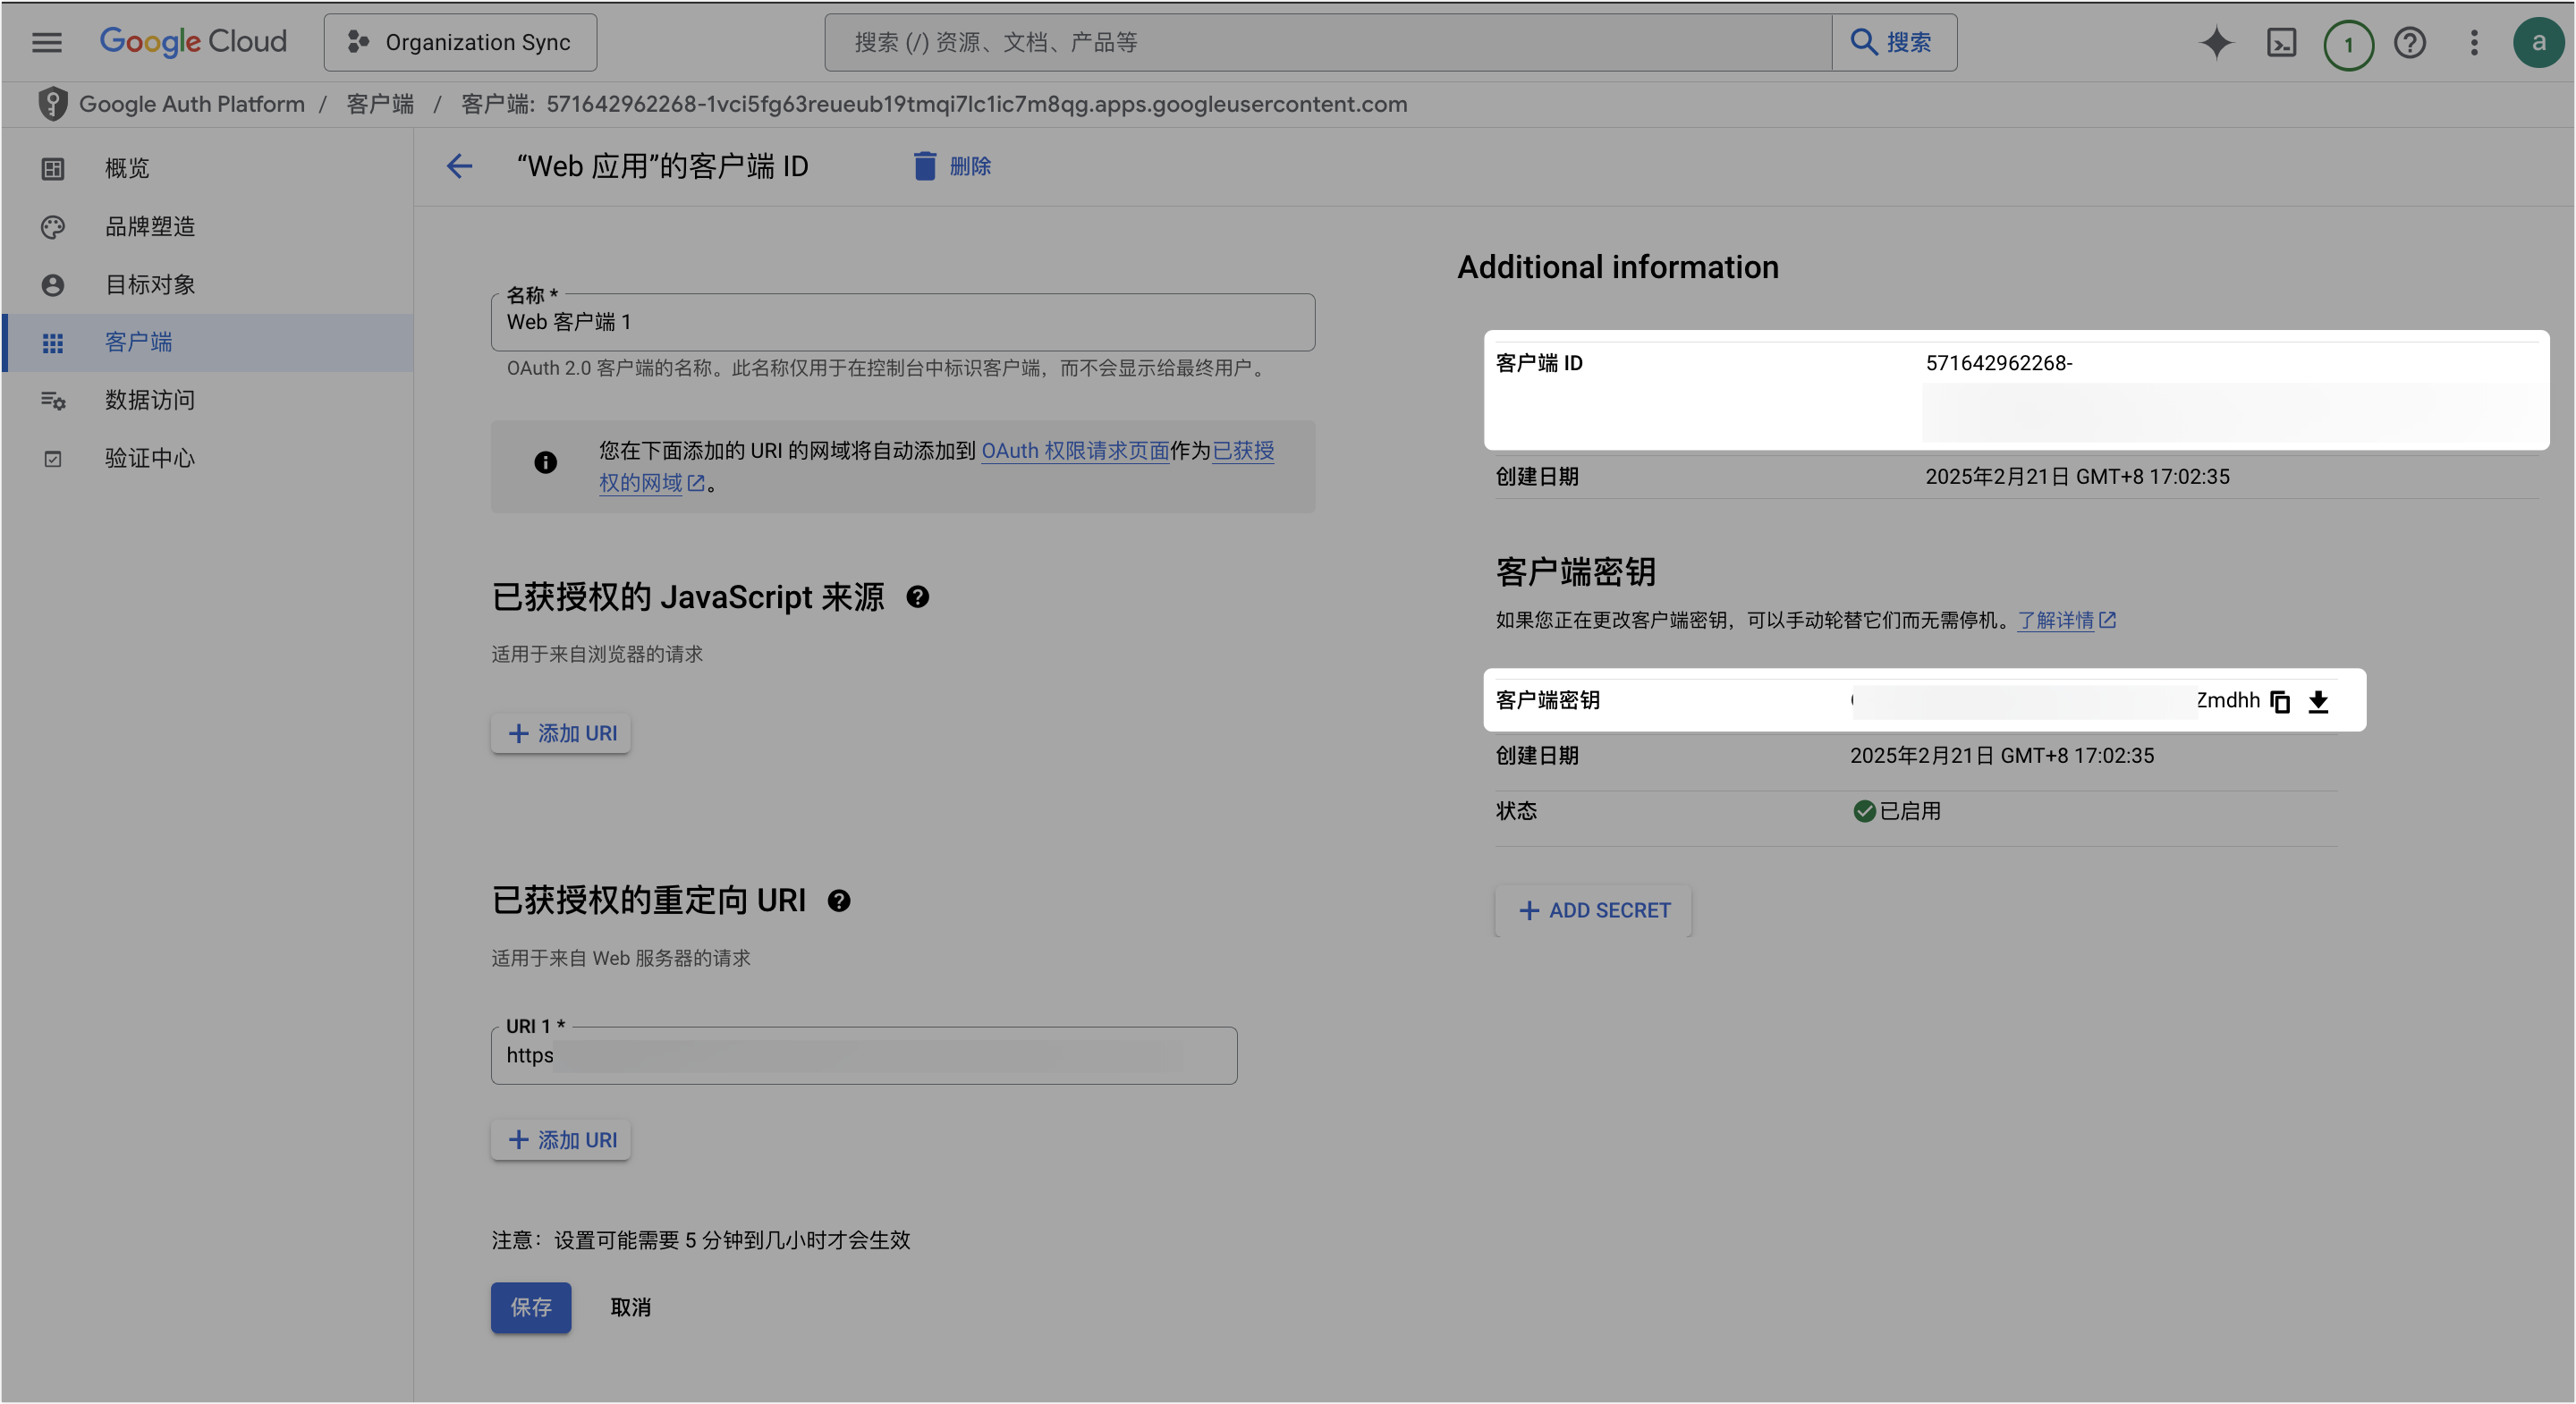The width and height of the screenshot is (2576, 1404).
Task: Open 验证中心 in the sidebar
Action: click(208, 458)
